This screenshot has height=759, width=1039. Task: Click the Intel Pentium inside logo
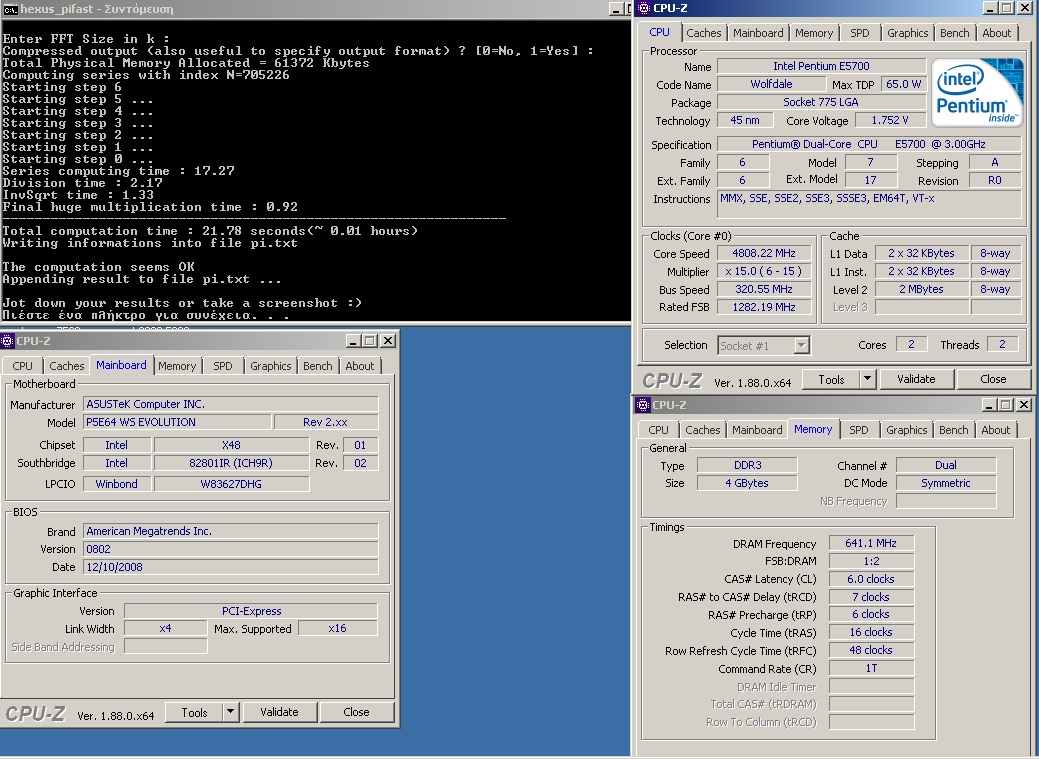pos(977,93)
